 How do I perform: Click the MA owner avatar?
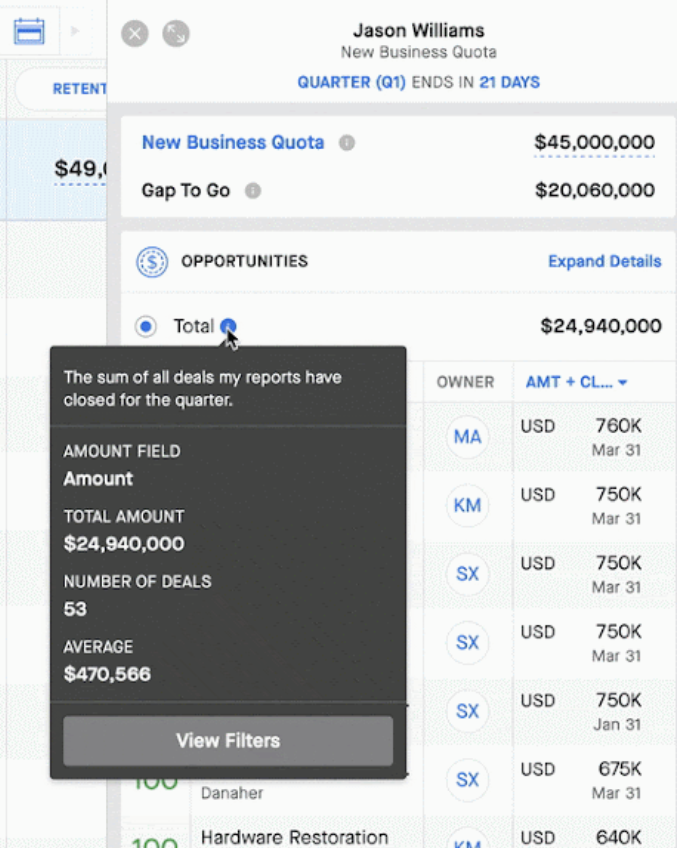[x=467, y=437]
